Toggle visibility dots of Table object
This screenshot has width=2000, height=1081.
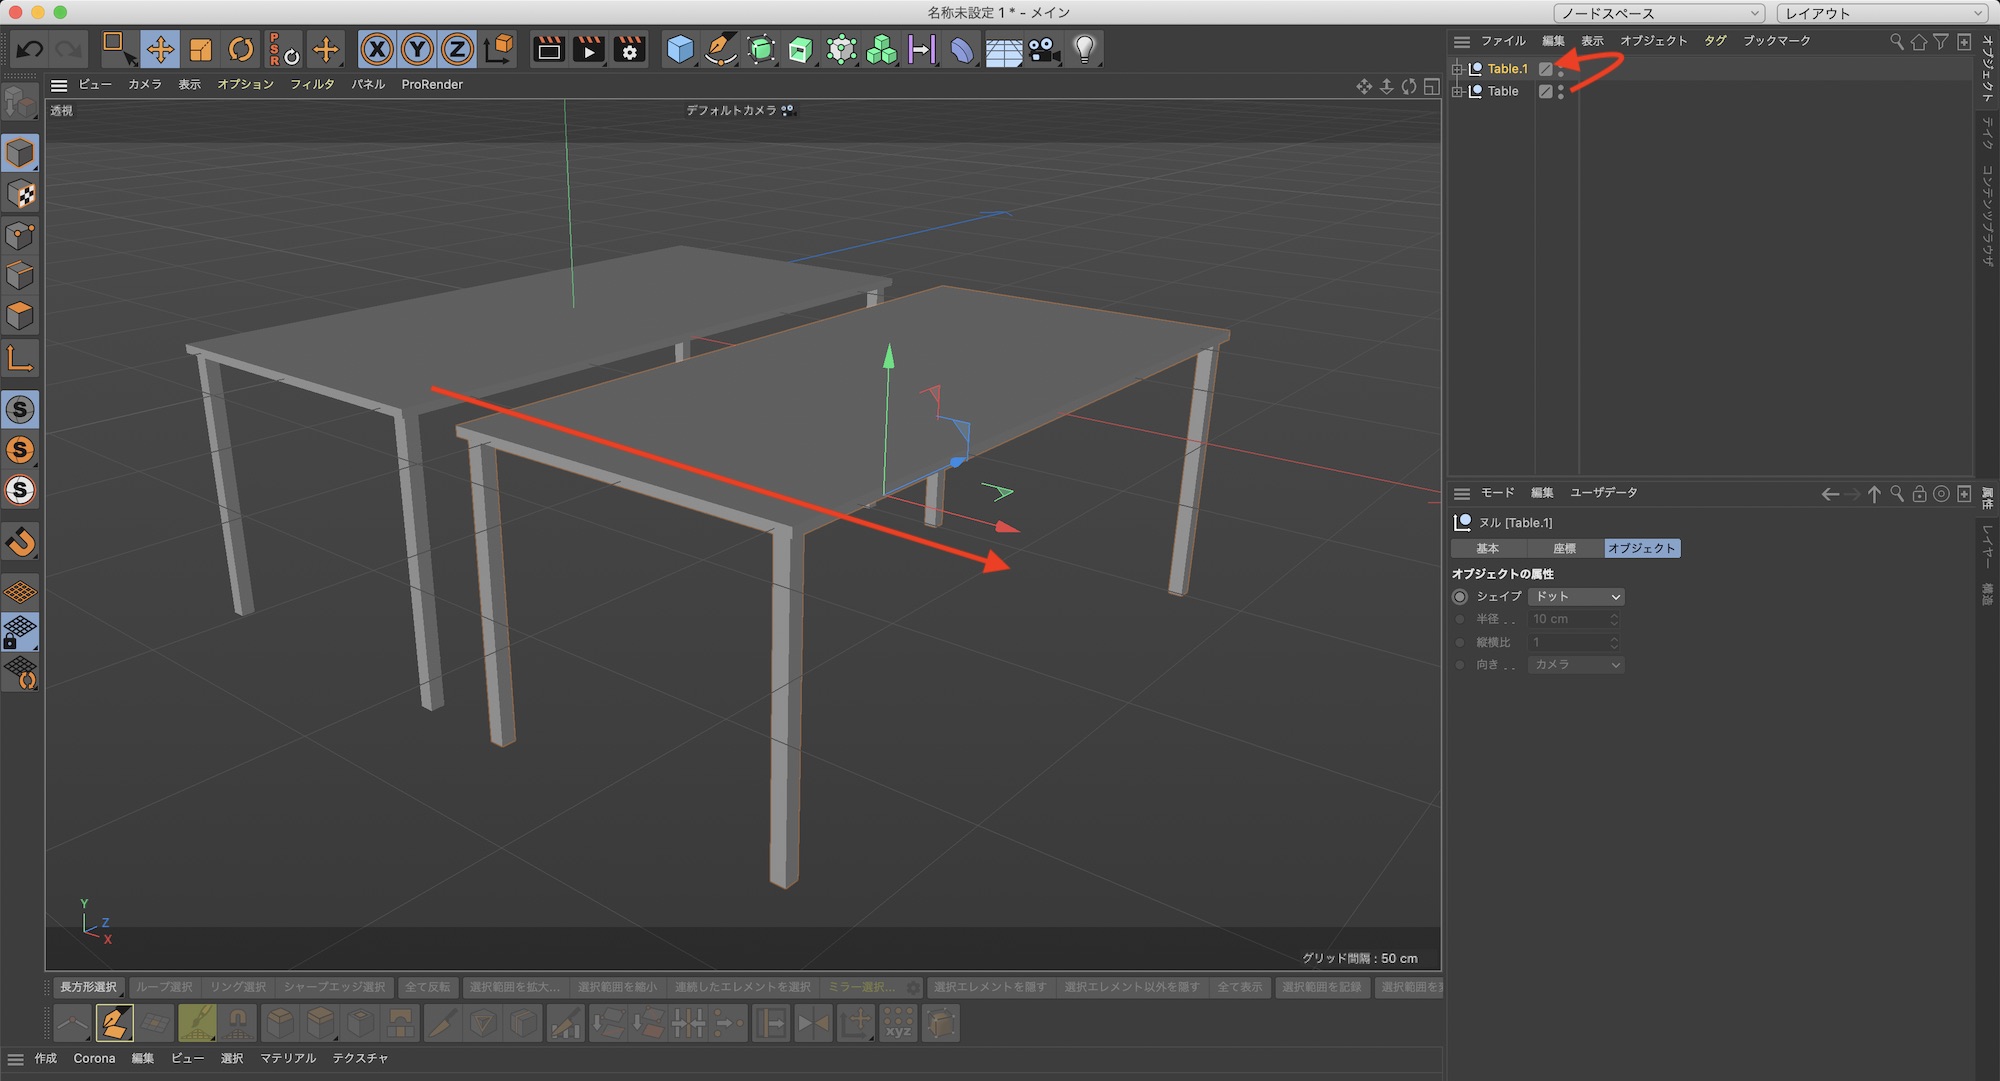[1560, 91]
